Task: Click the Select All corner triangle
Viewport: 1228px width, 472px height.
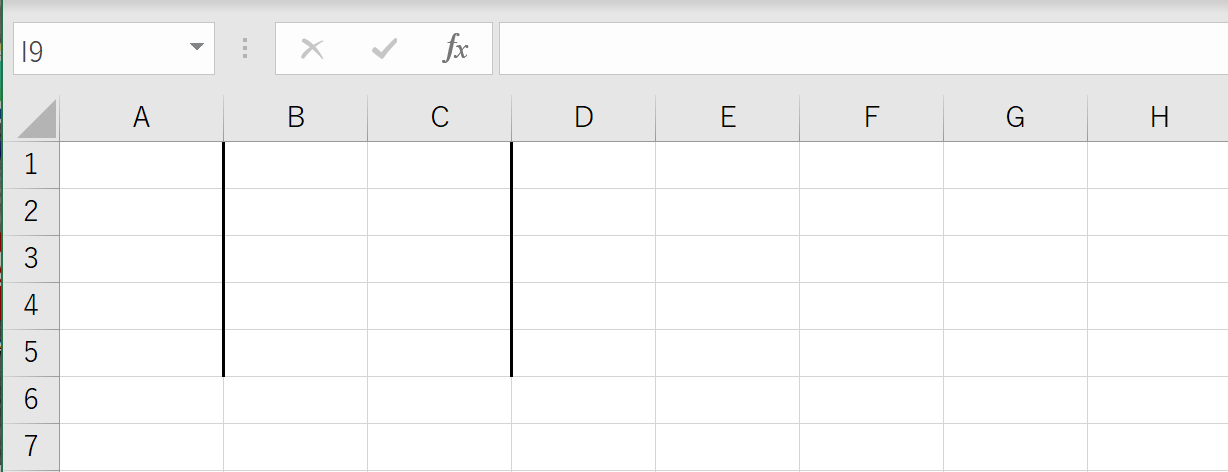Action: click(37, 119)
